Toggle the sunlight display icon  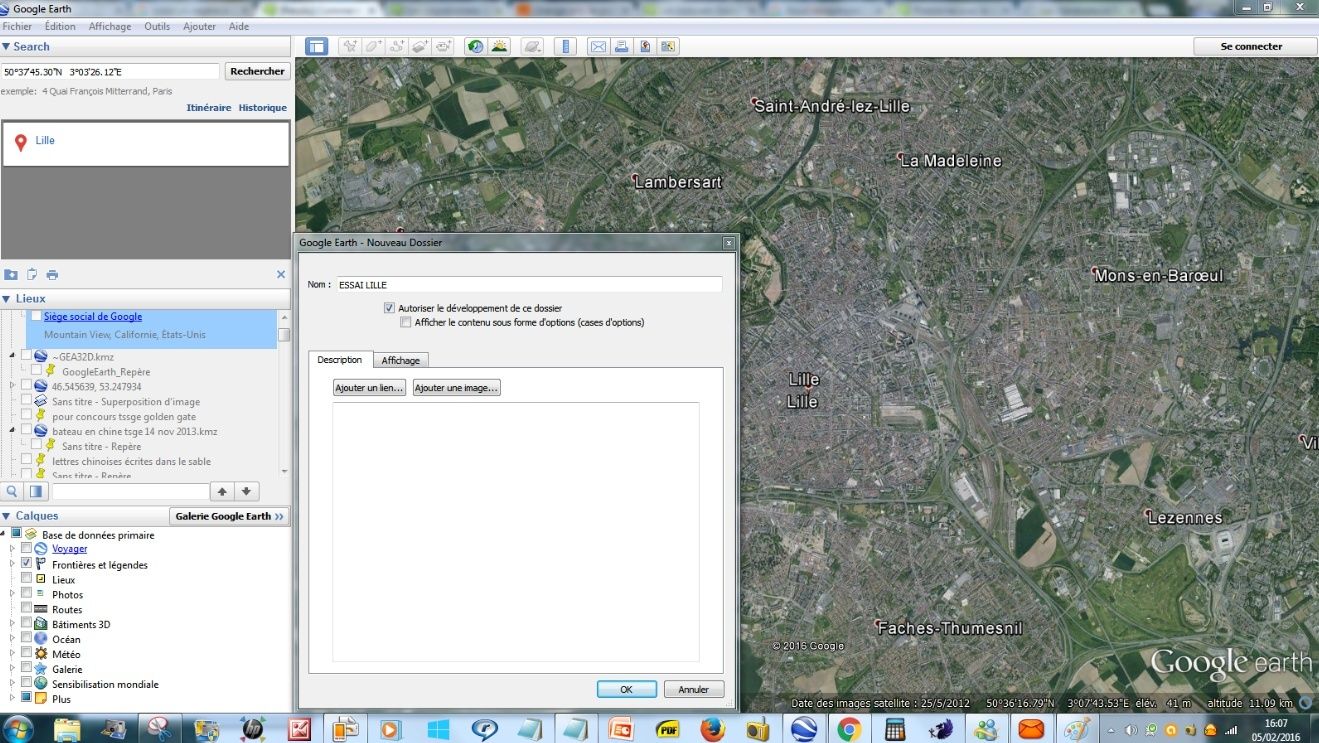(x=499, y=46)
